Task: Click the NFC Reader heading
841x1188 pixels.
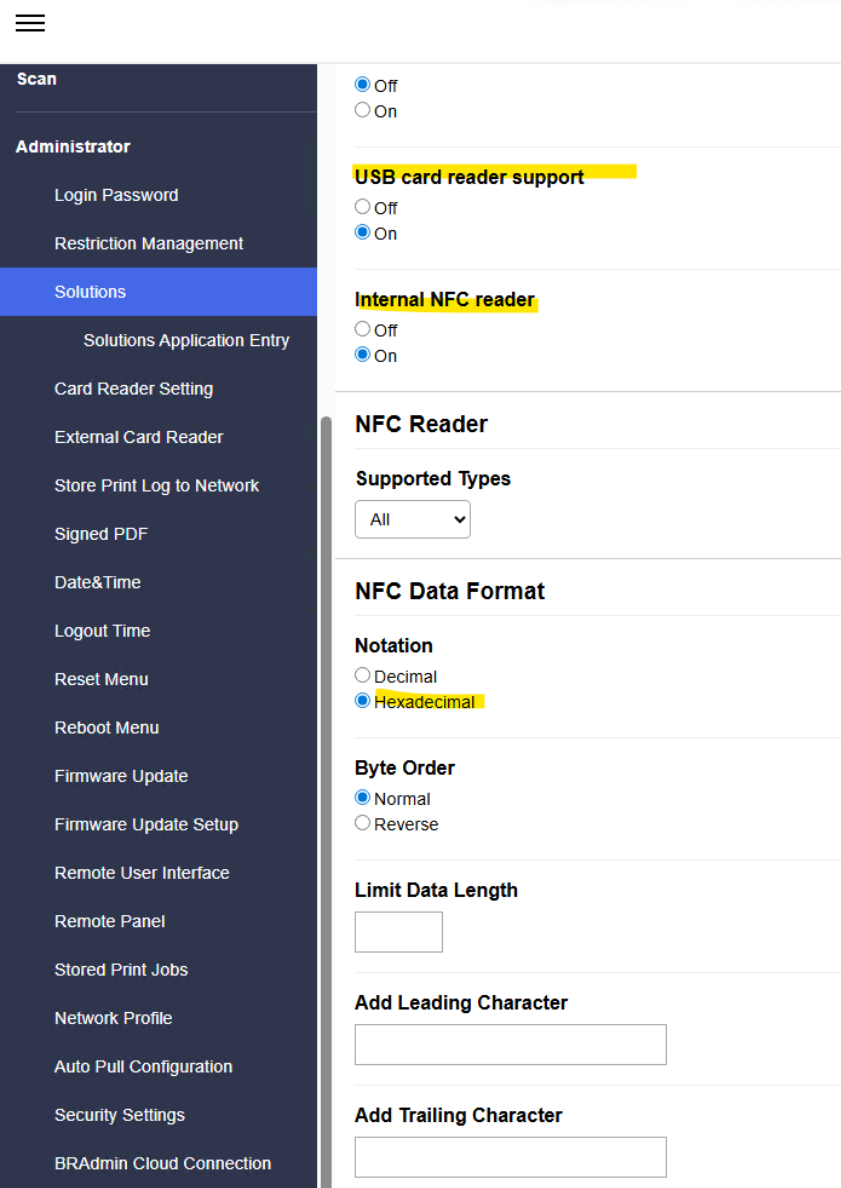Action: point(421,424)
